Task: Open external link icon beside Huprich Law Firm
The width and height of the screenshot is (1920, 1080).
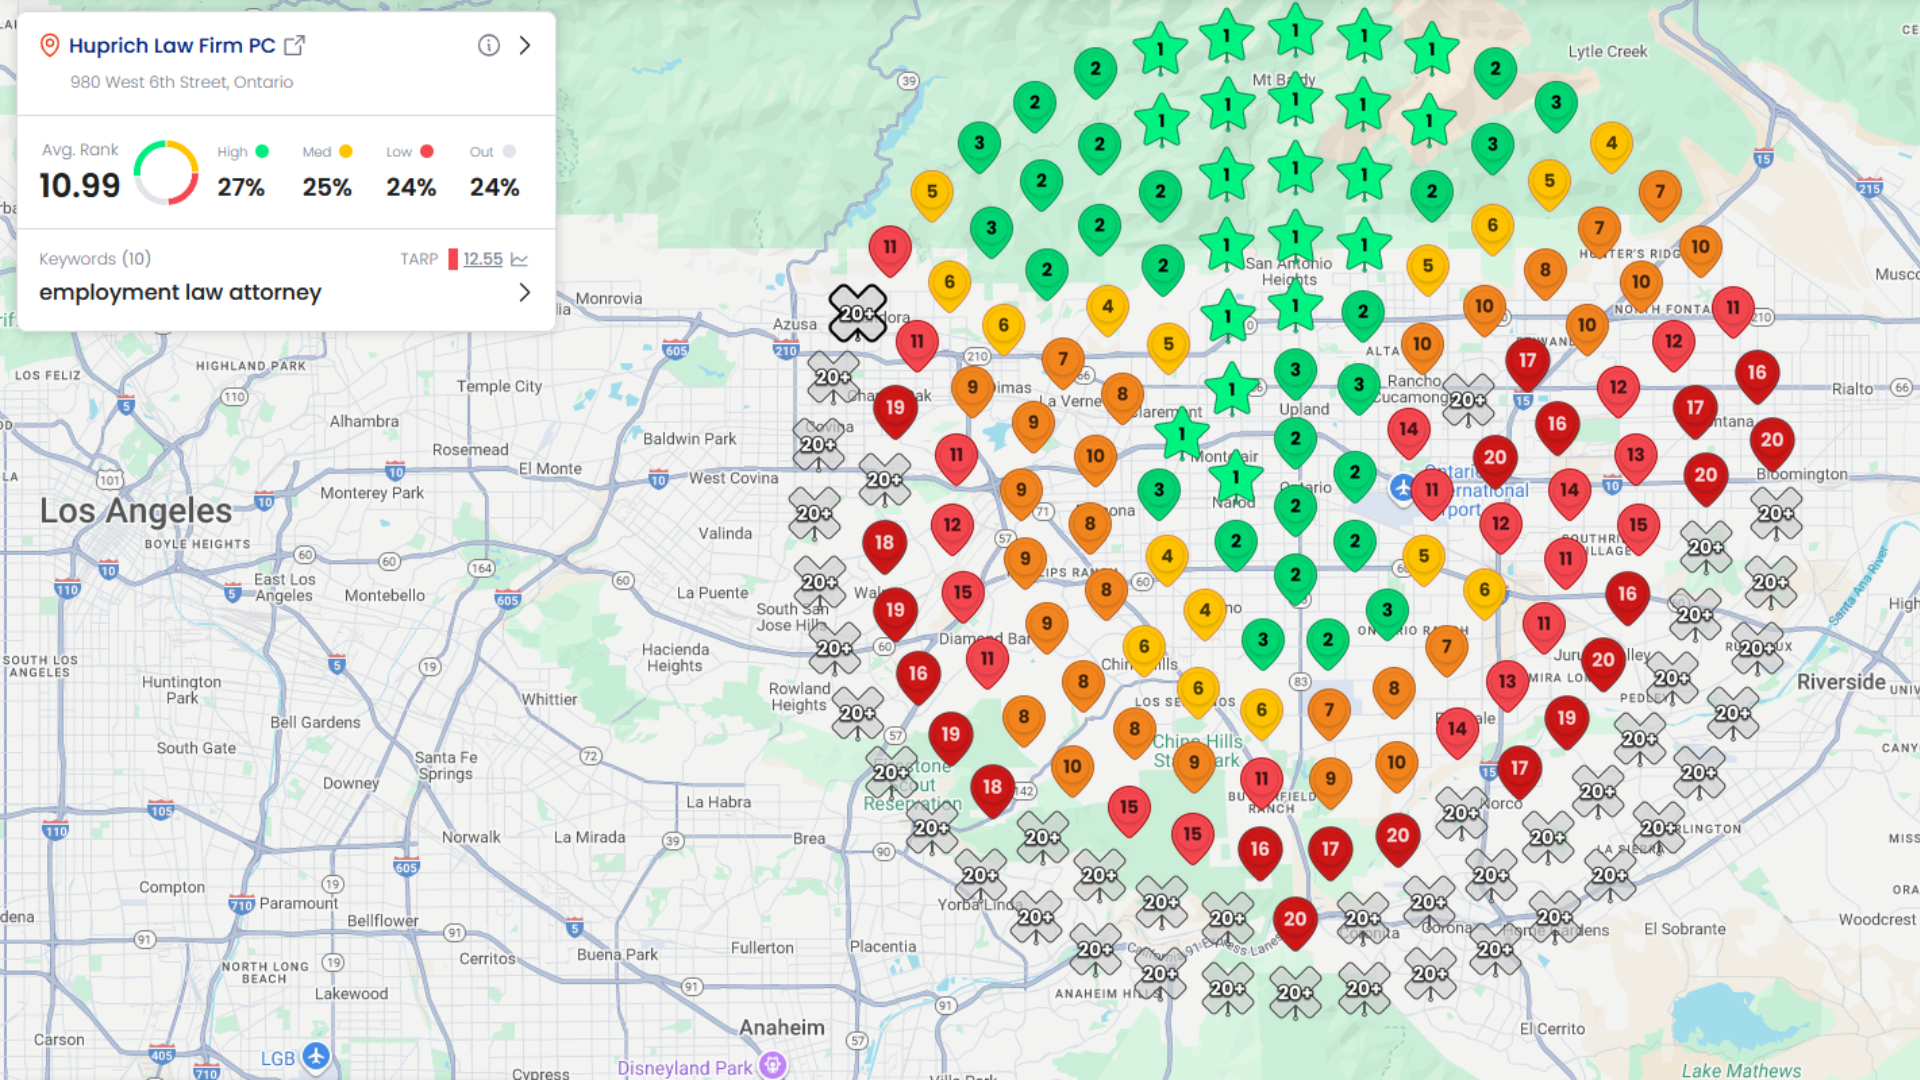Action: click(x=294, y=45)
